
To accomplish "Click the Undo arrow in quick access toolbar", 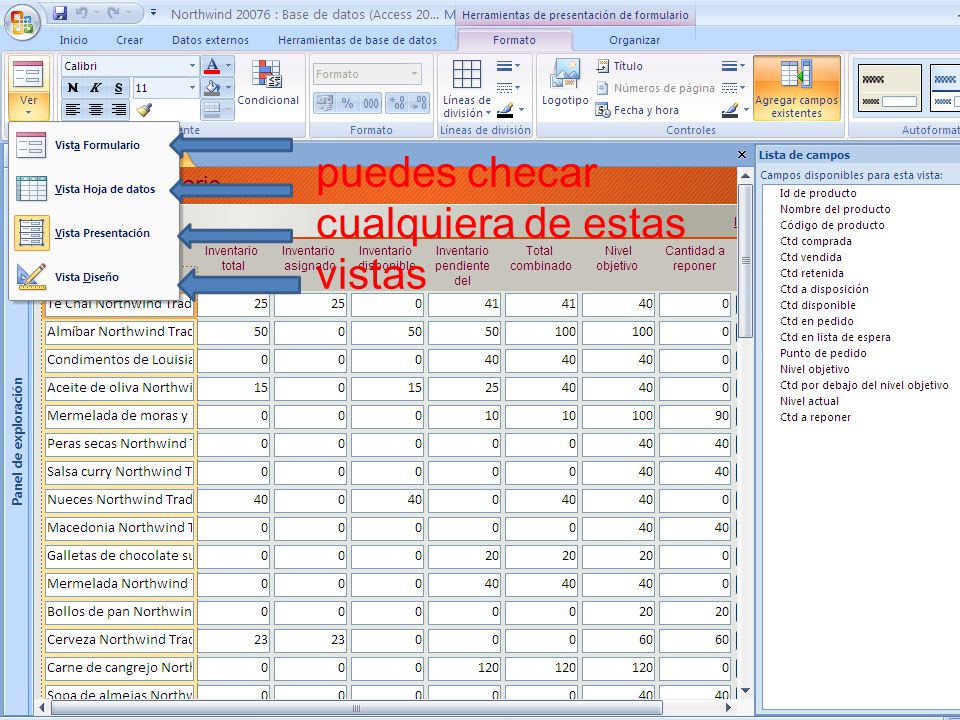I will point(81,13).
